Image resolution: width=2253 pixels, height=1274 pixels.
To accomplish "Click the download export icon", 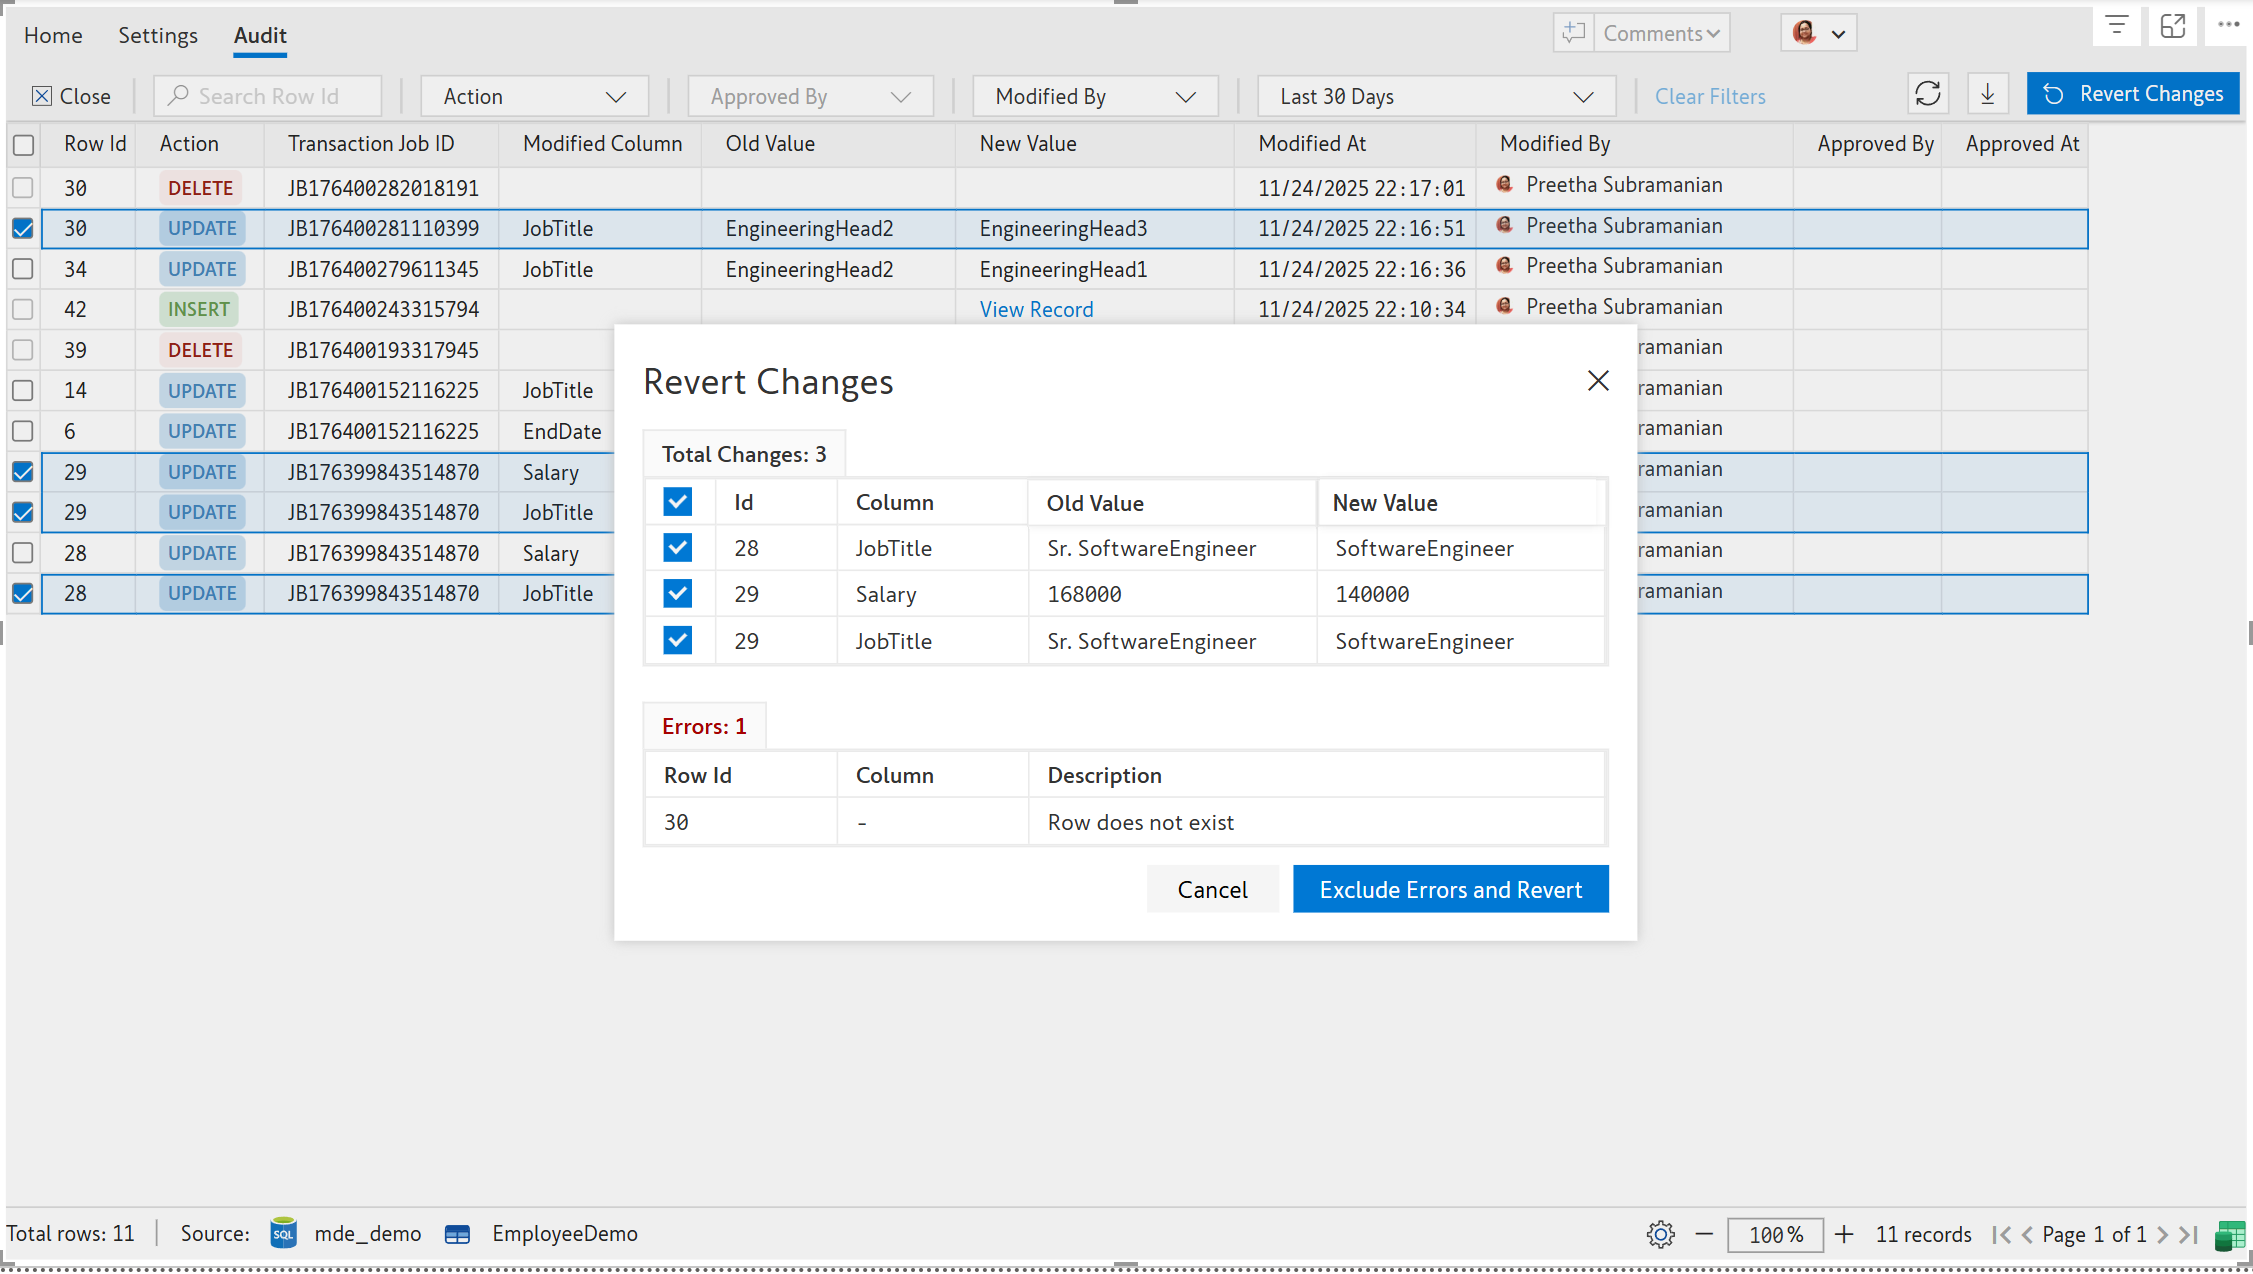I will pyautogui.click(x=1987, y=94).
